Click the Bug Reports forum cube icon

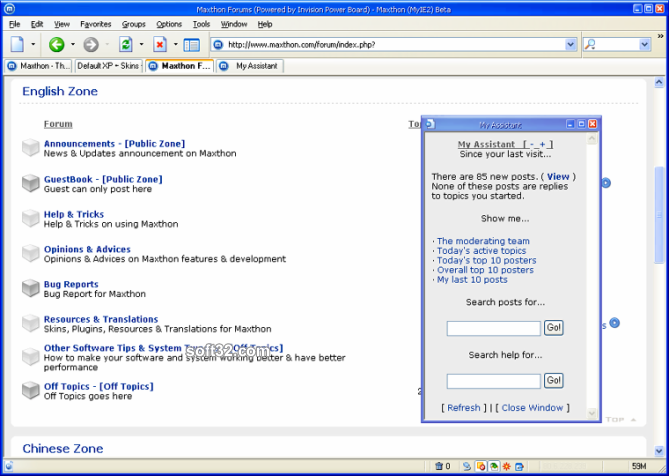pos(31,288)
